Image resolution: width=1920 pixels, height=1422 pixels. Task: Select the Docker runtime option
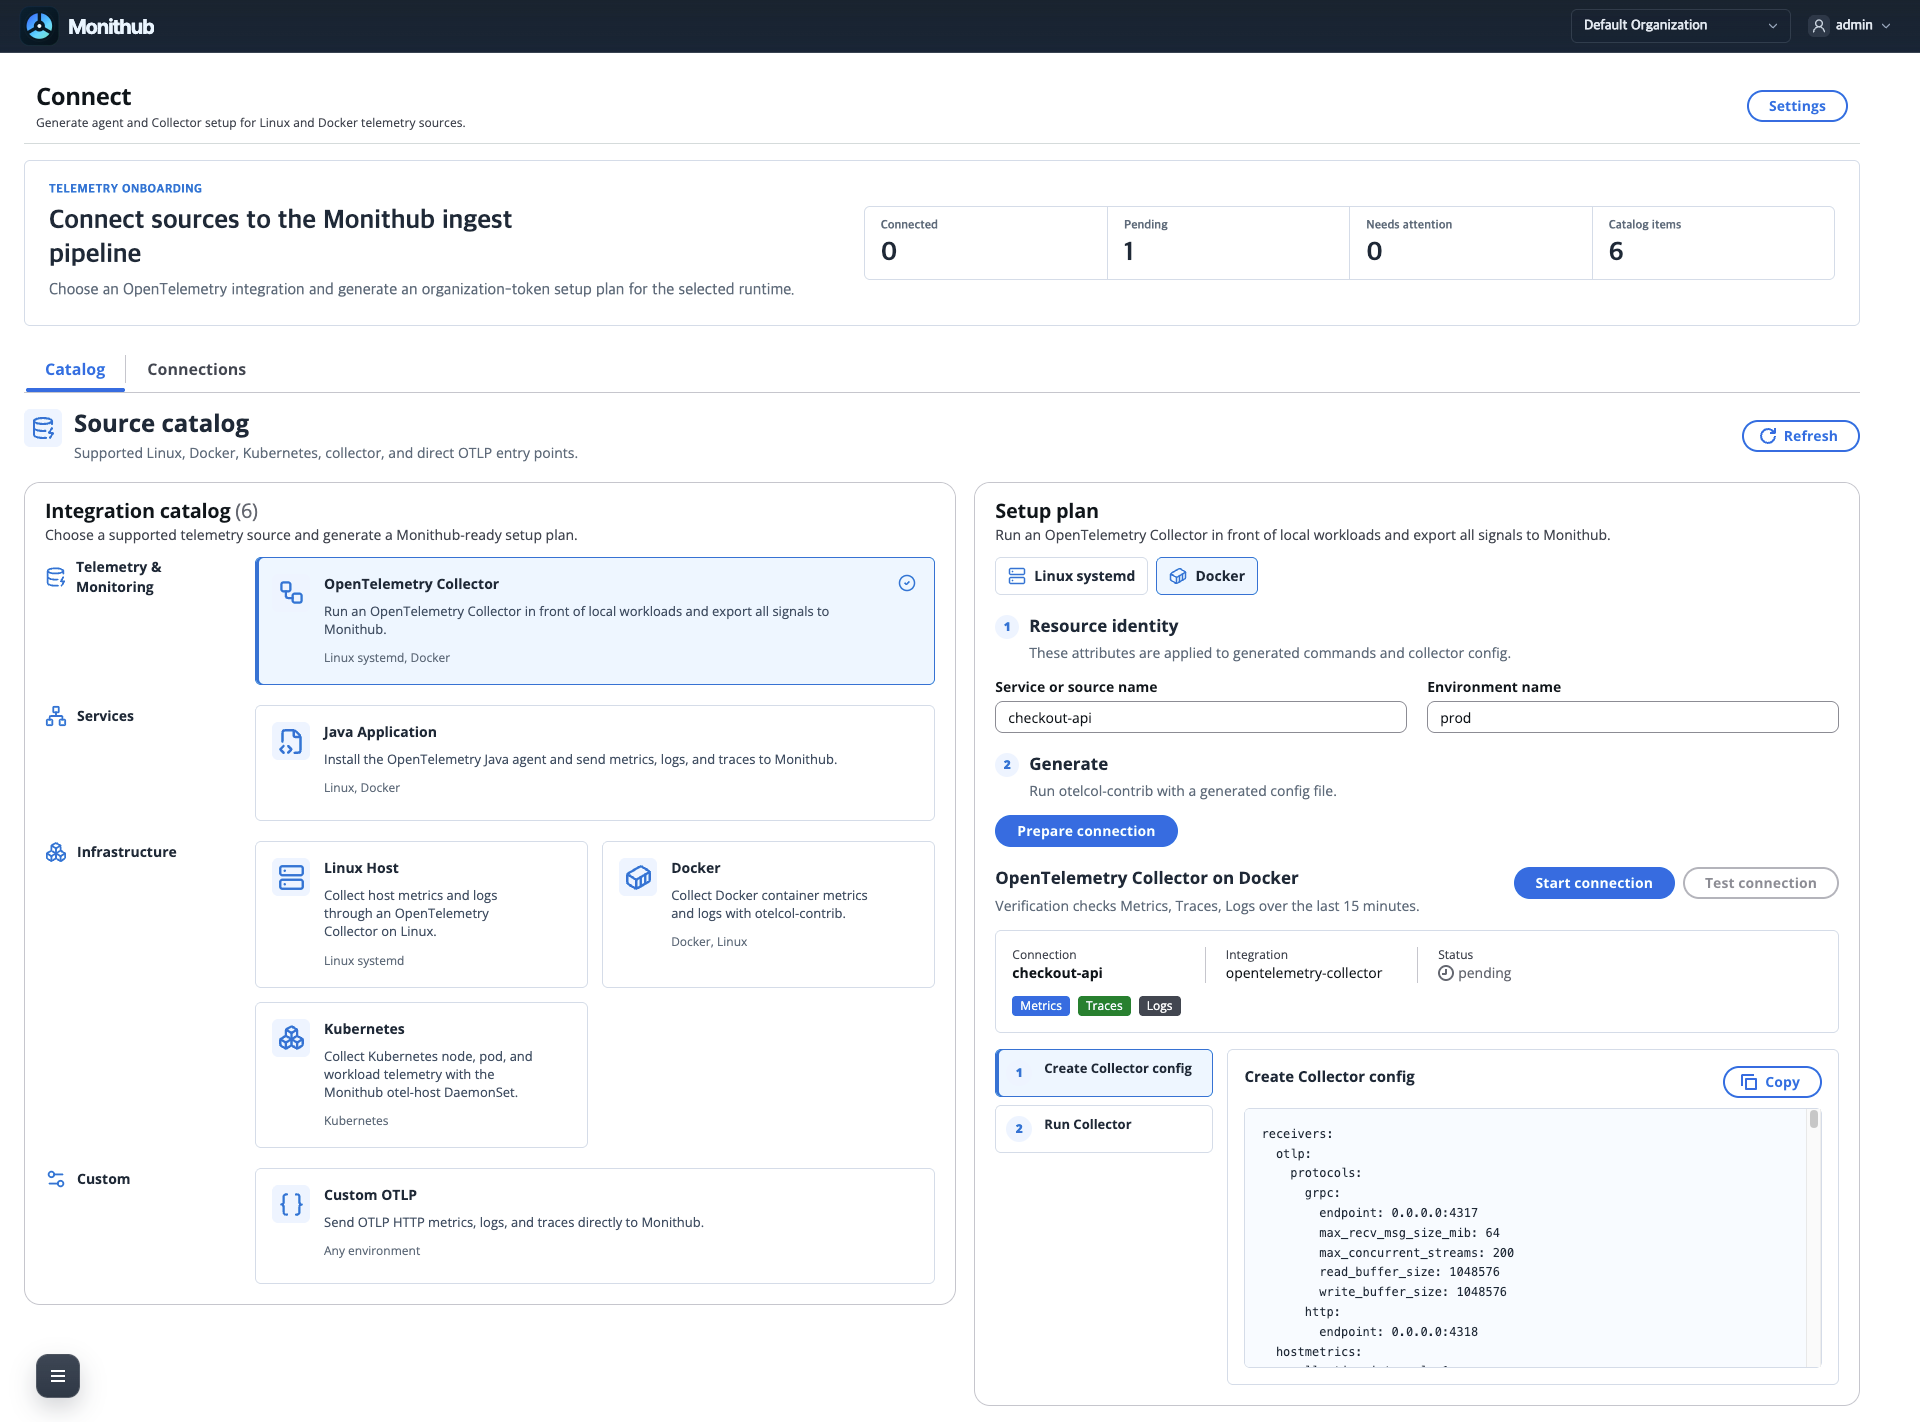tap(1207, 576)
